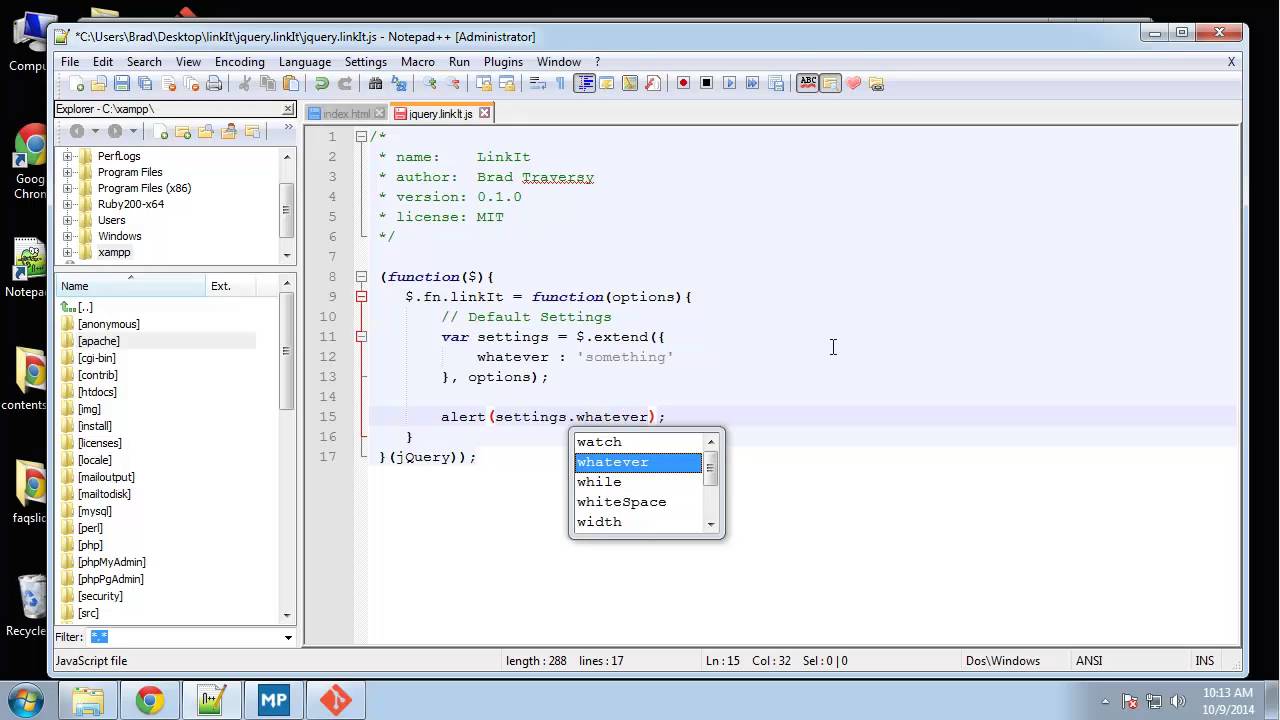The image size is (1280, 720).
Task: Expand the PerfLogs tree node
Action: pyautogui.click(x=68, y=156)
